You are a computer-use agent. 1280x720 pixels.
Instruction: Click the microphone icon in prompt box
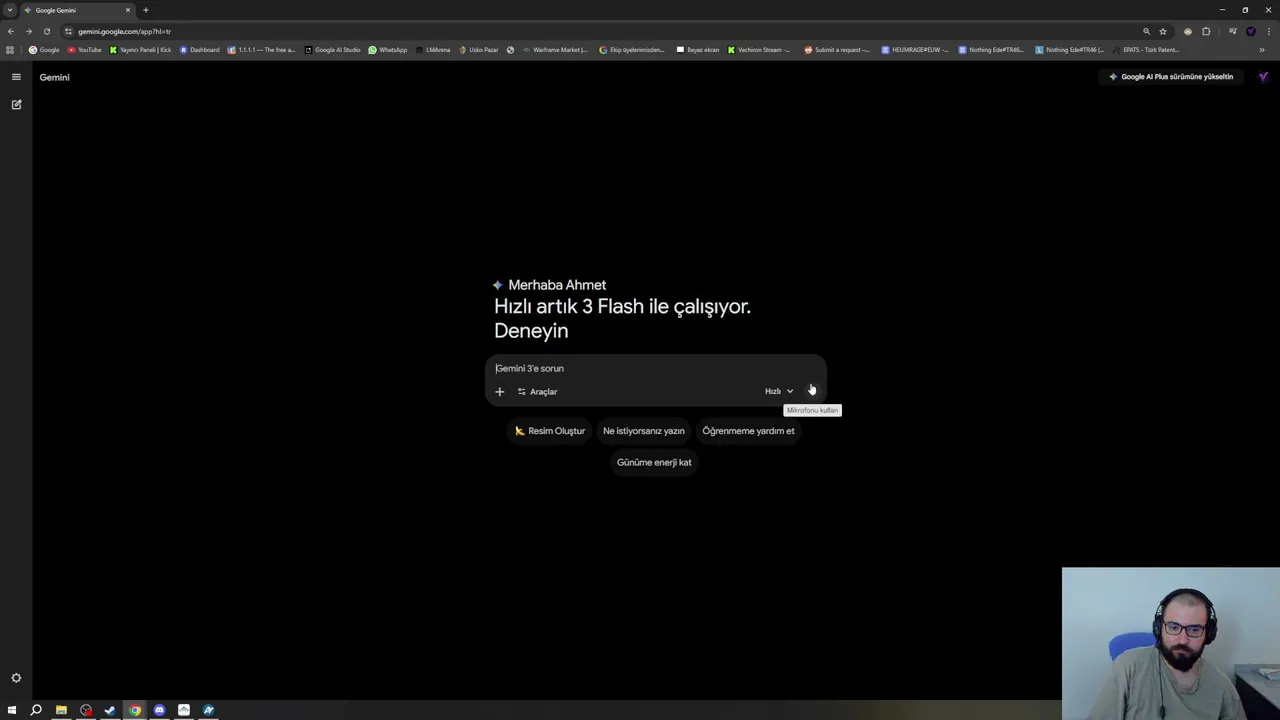[x=811, y=391]
